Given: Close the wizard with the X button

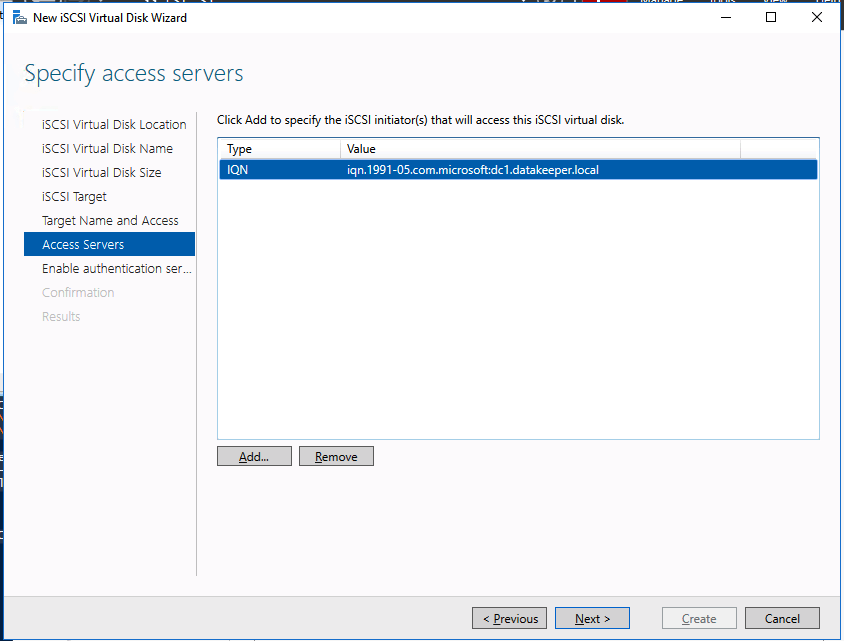Looking at the screenshot, I should (816, 18).
